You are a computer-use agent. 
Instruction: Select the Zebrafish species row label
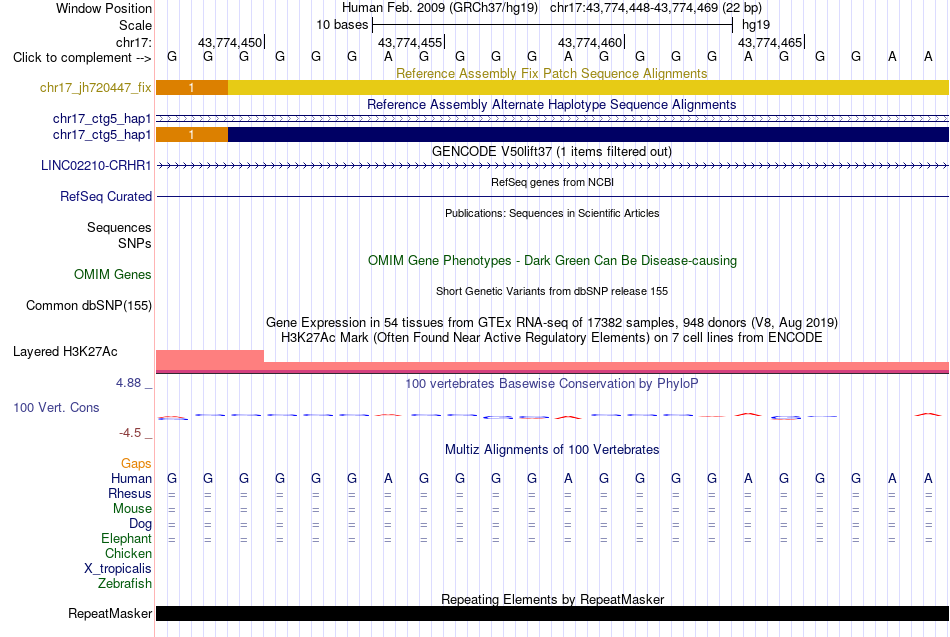125,584
